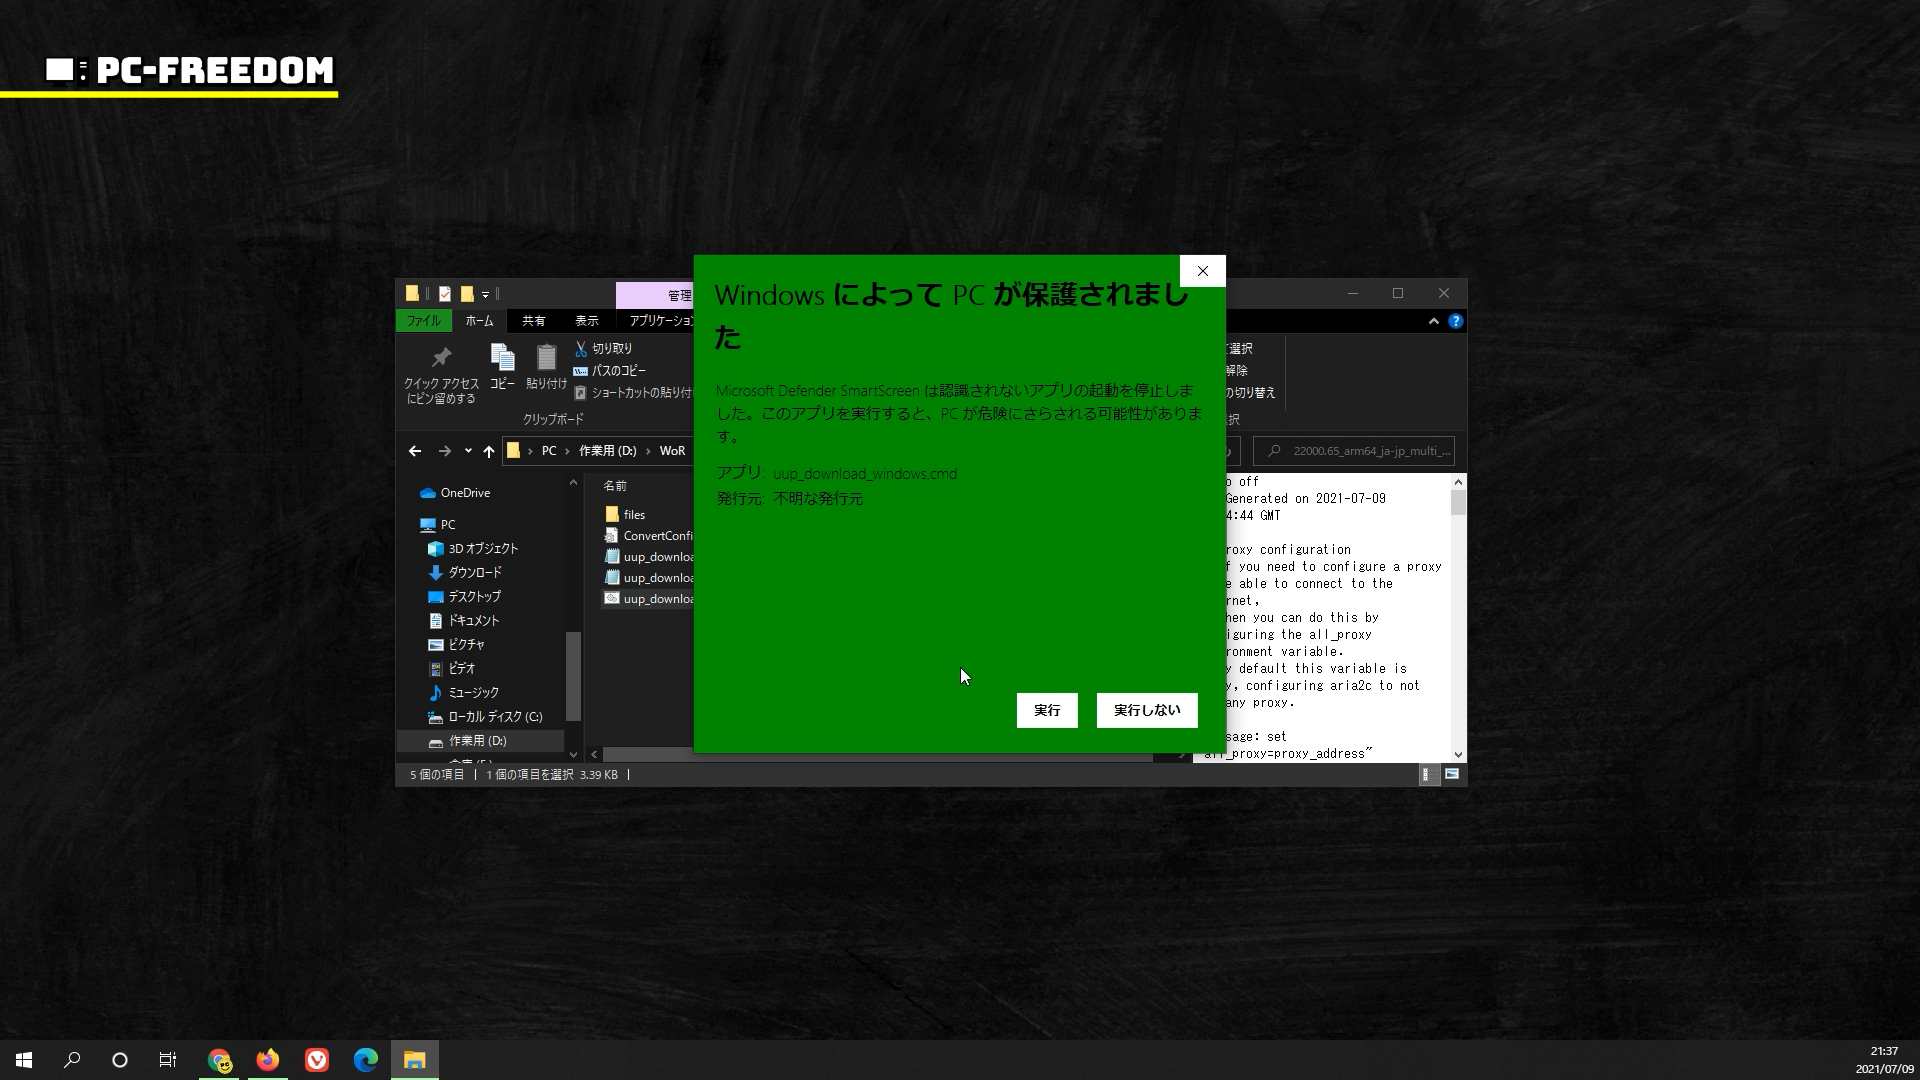Click the Copy (コピー) ribbon icon
This screenshot has width=1920, height=1080.
(502, 366)
